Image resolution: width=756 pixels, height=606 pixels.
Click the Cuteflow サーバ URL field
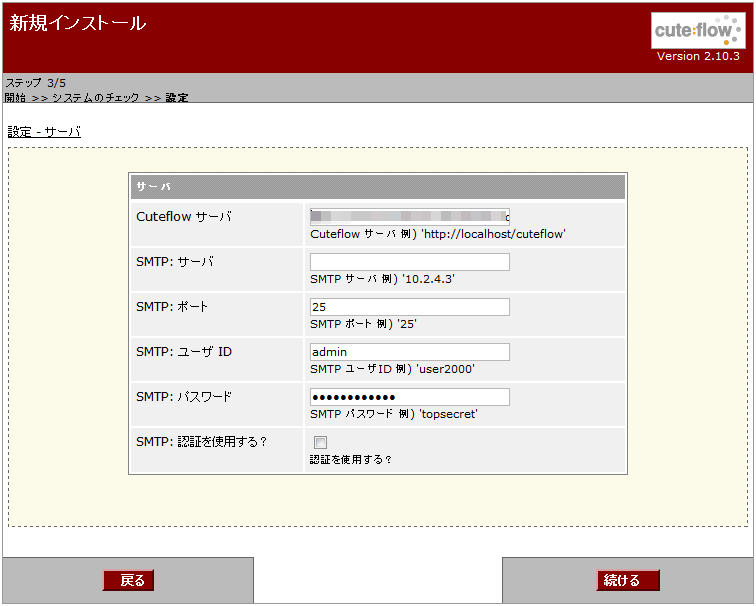(x=409, y=217)
